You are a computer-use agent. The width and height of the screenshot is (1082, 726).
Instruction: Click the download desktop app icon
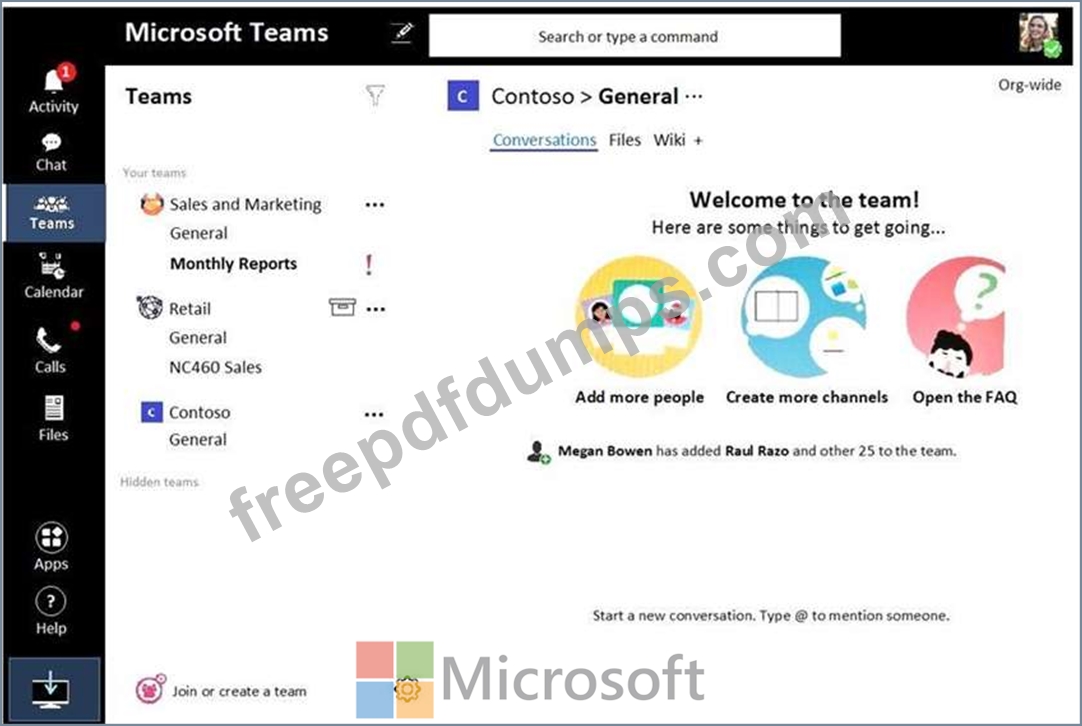pos(51,689)
